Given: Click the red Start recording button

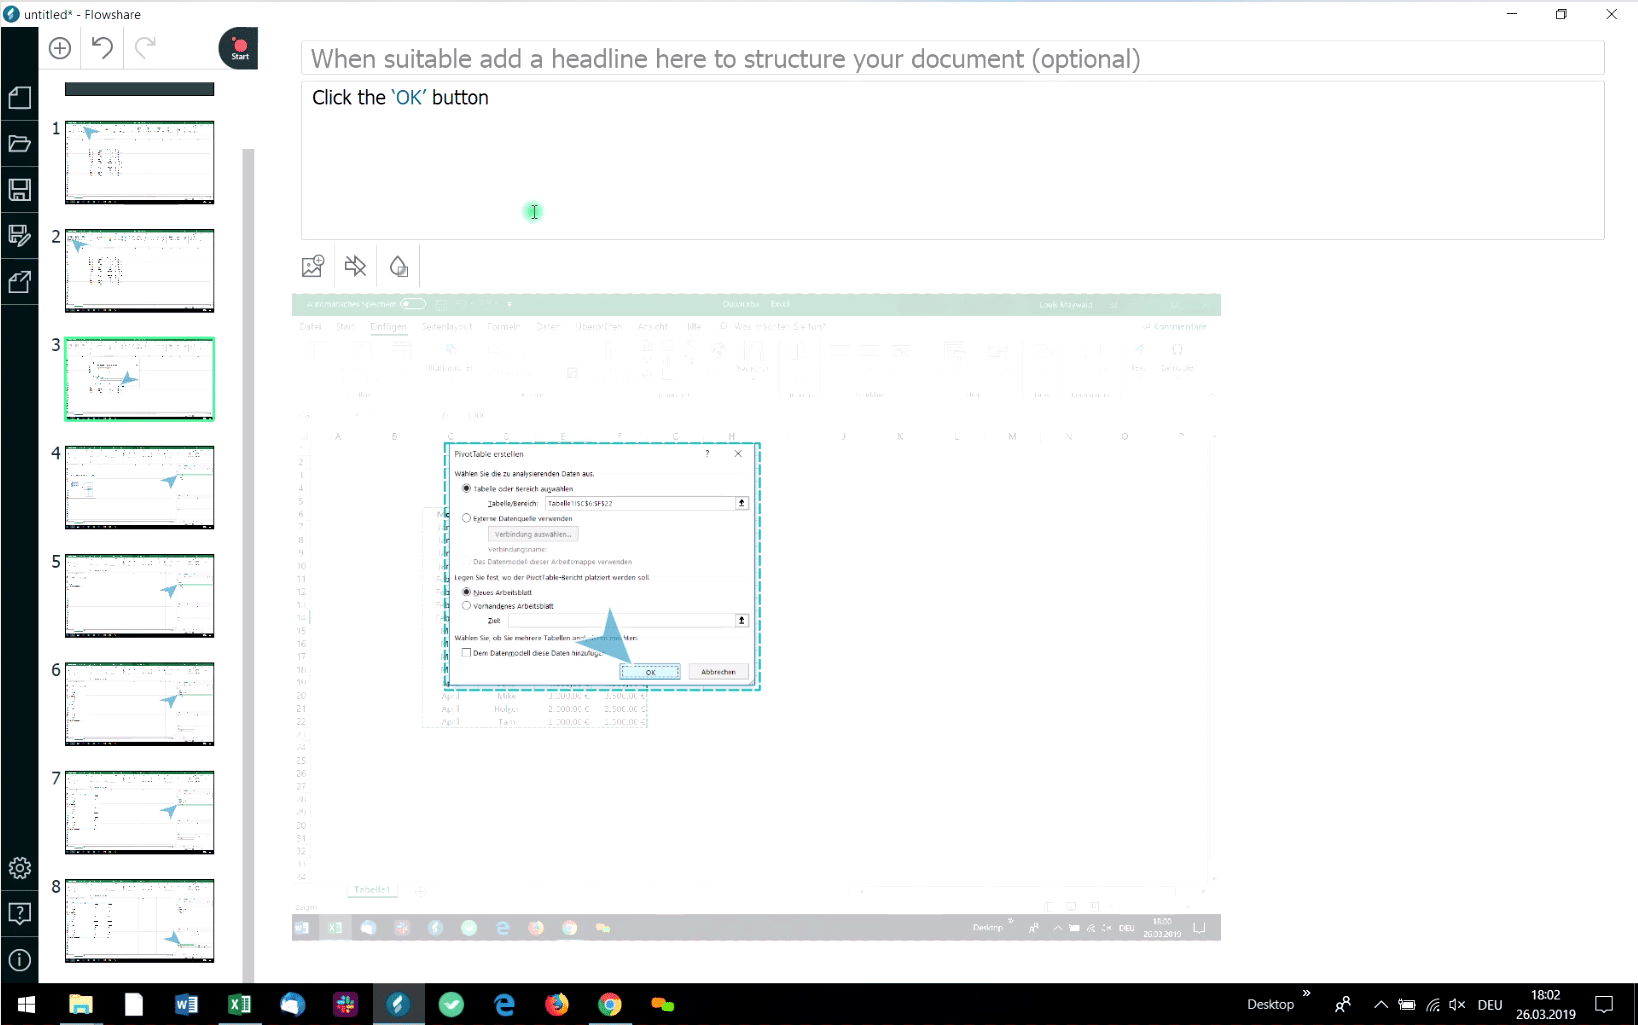Looking at the screenshot, I should coord(239,48).
